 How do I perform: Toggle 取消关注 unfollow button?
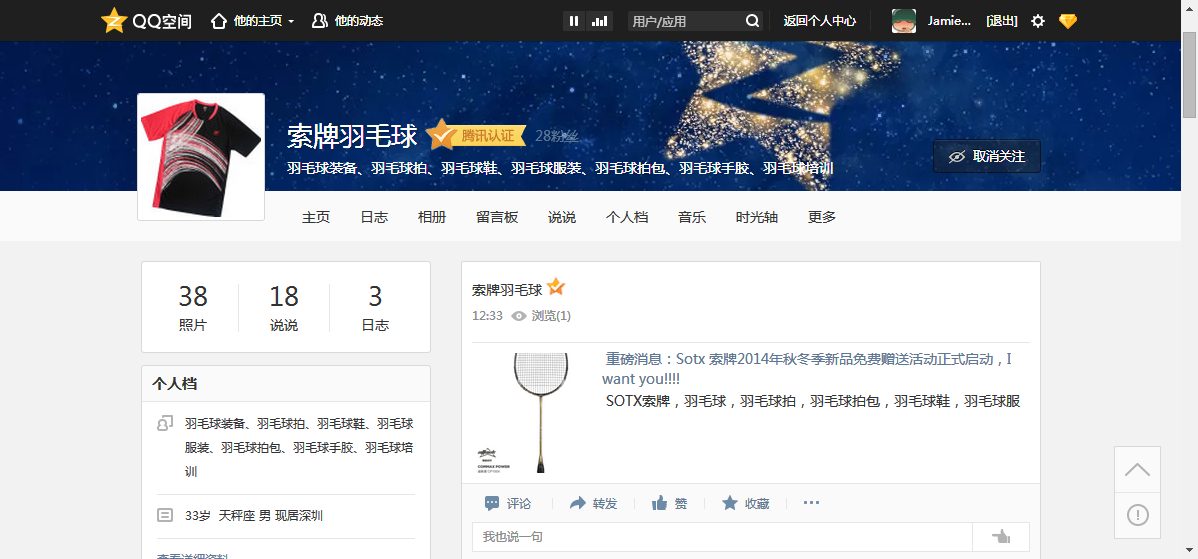click(986, 156)
